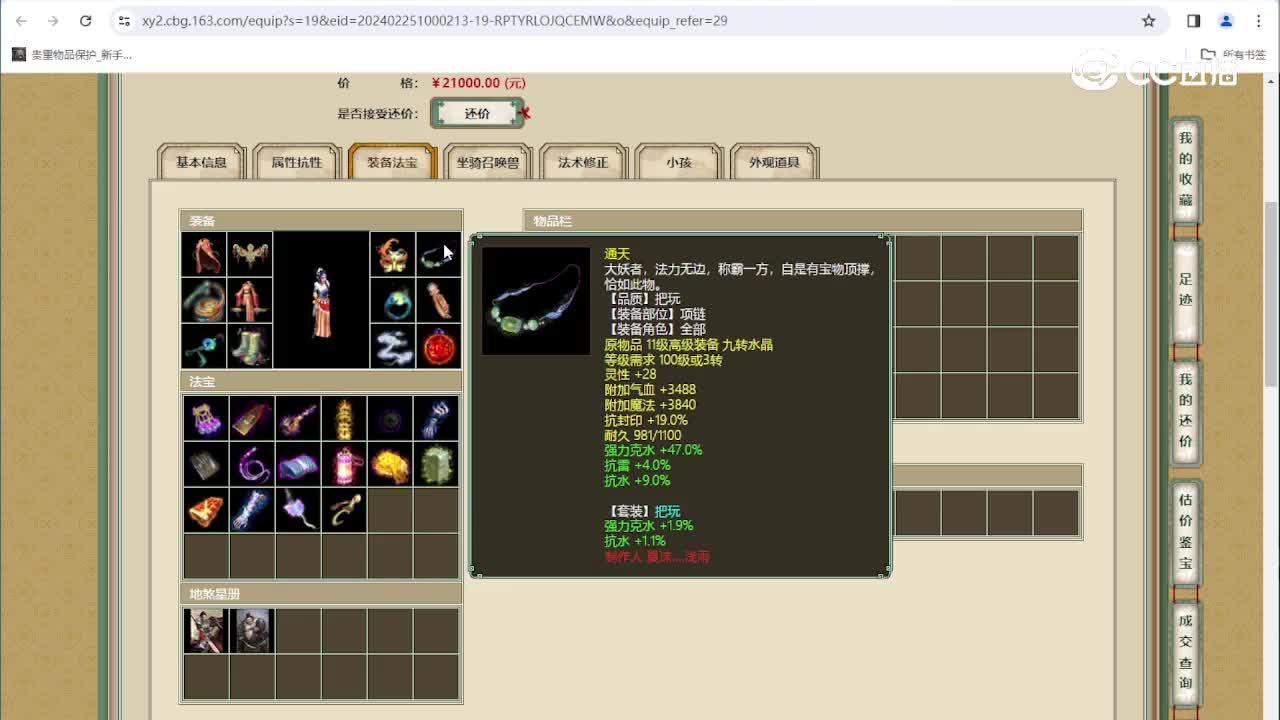Select the orange mask equipment icon
Viewport: 1280px width, 720px height.
pos(392,255)
